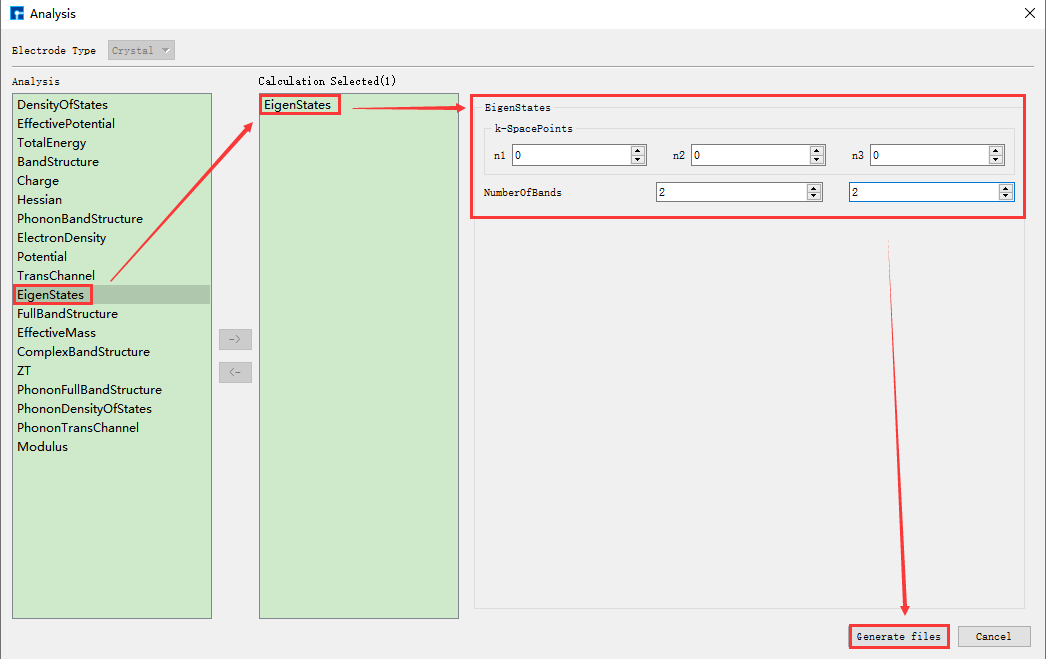This screenshot has height=659, width=1046.
Task: Decrease the n2 k-point value
Action: (817, 160)
